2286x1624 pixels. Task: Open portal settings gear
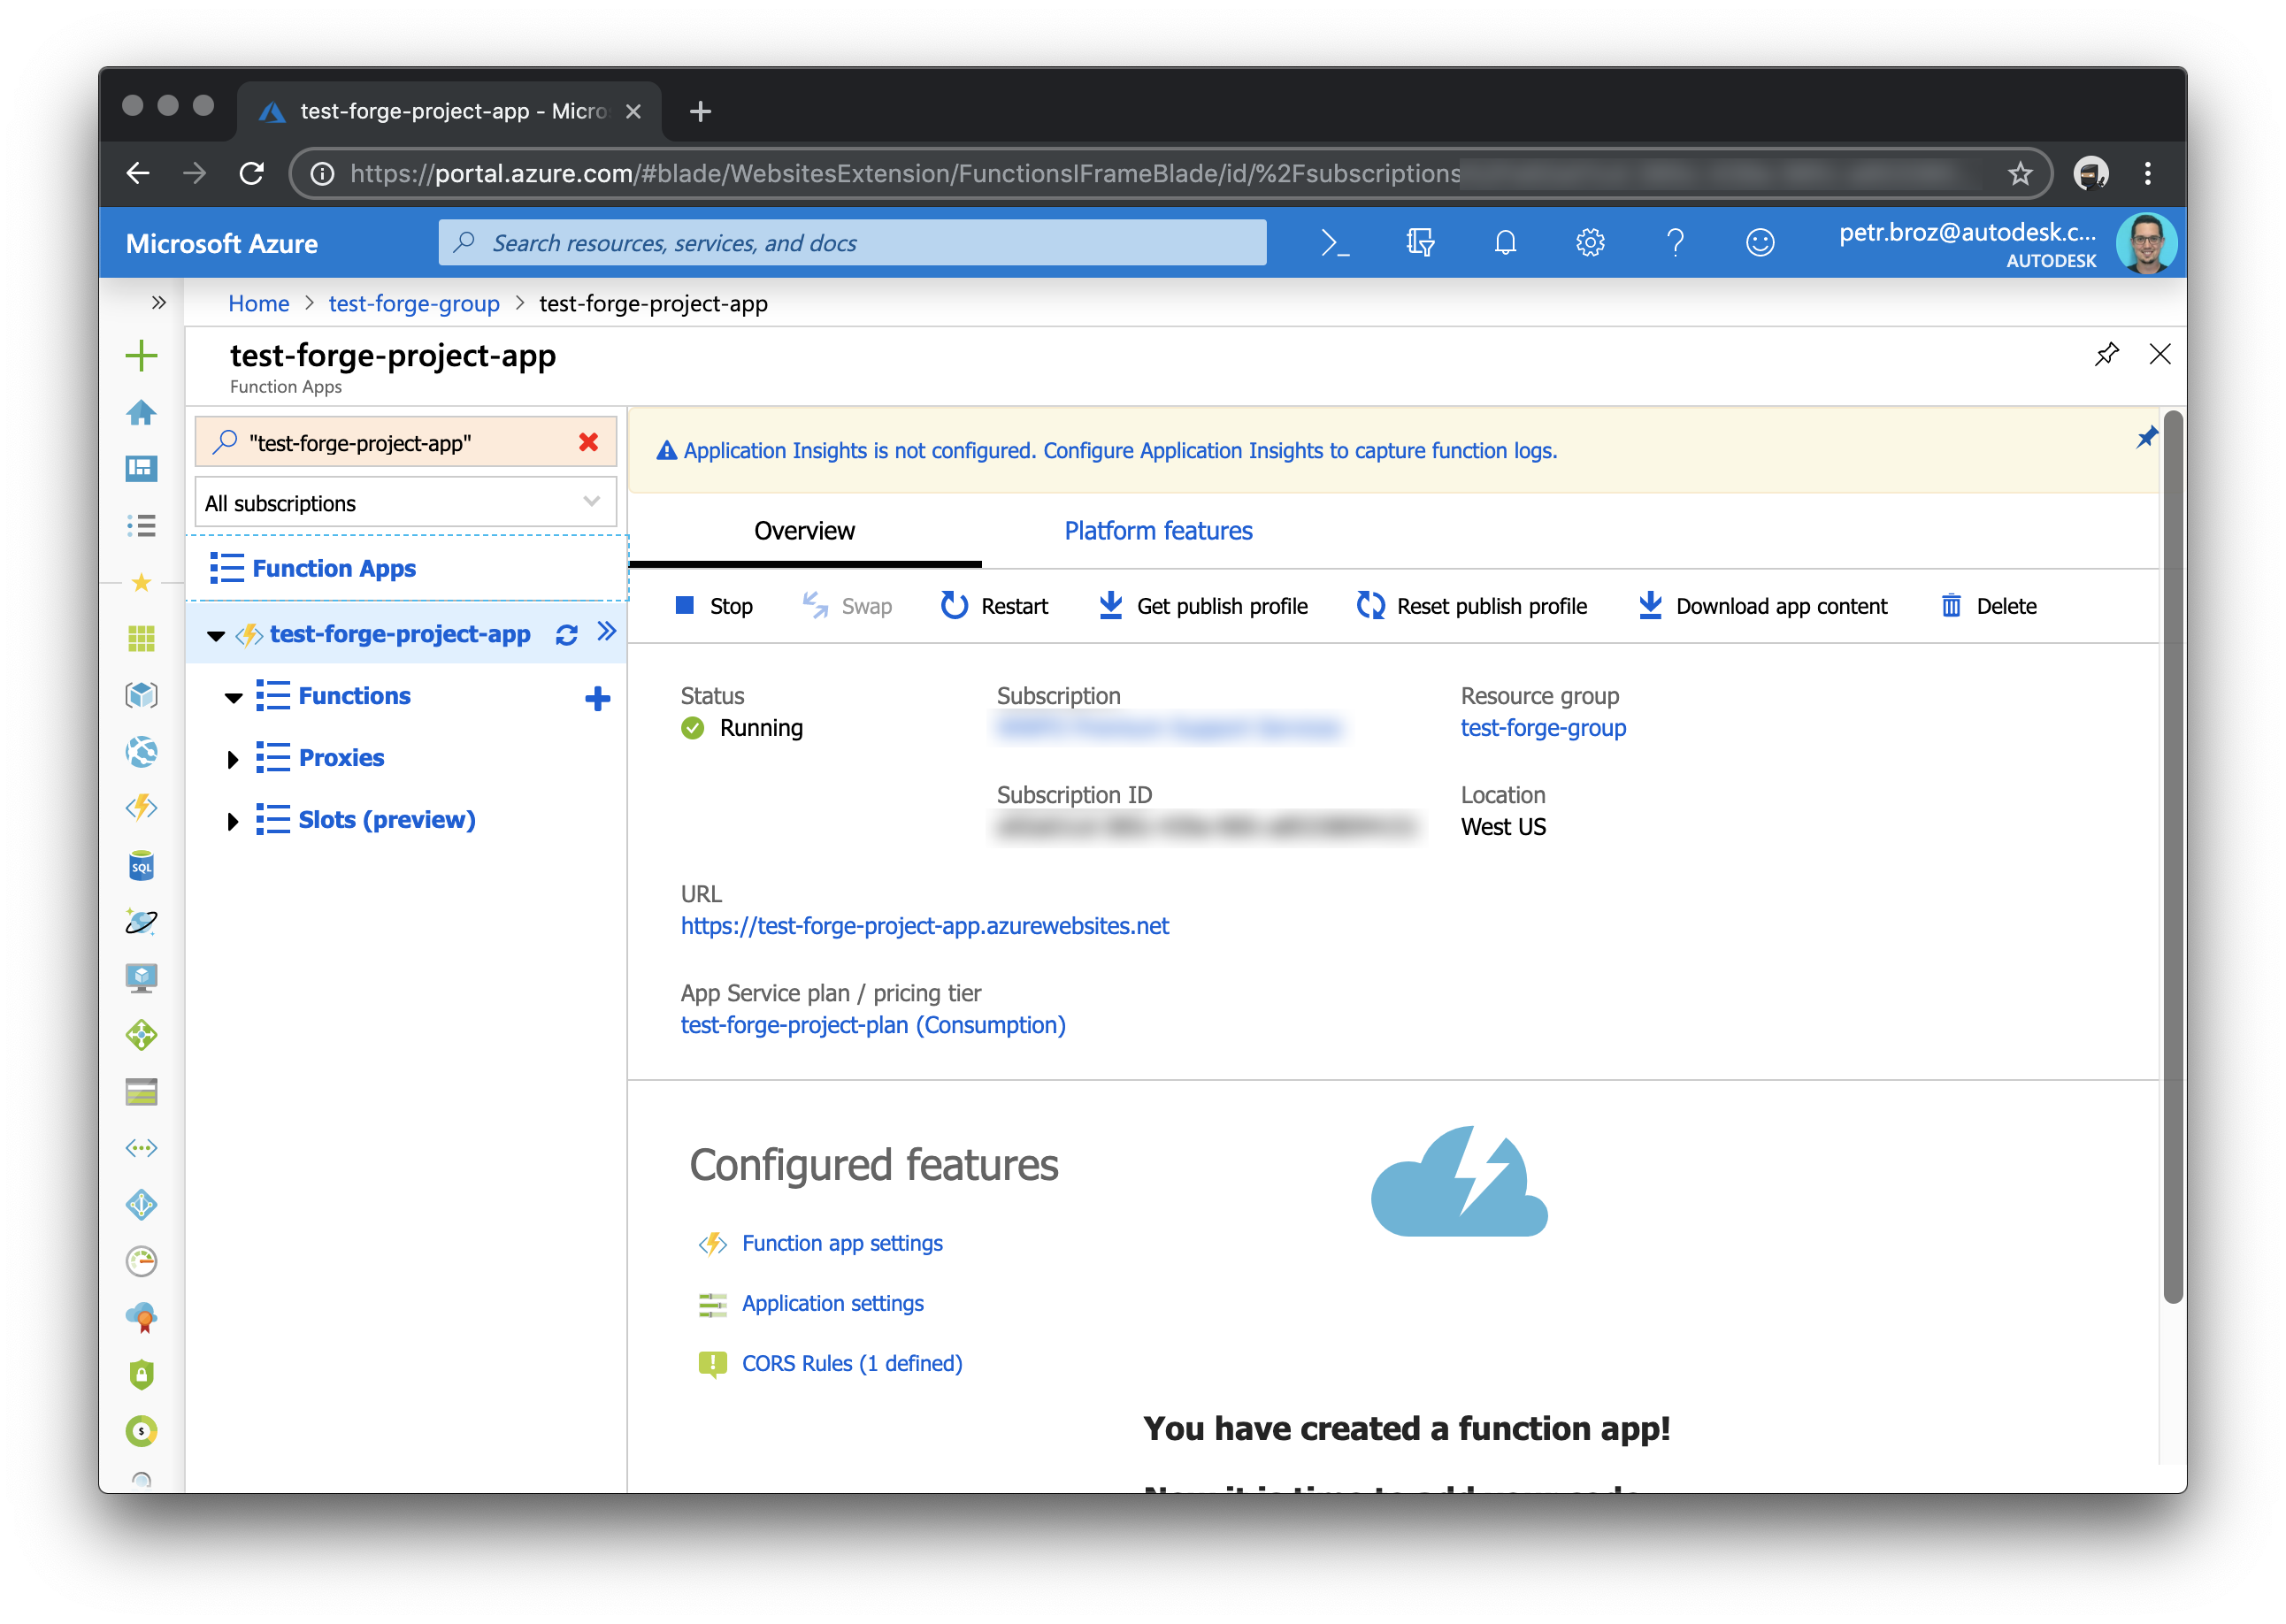pyautogui.click(x=1590, y=243)
